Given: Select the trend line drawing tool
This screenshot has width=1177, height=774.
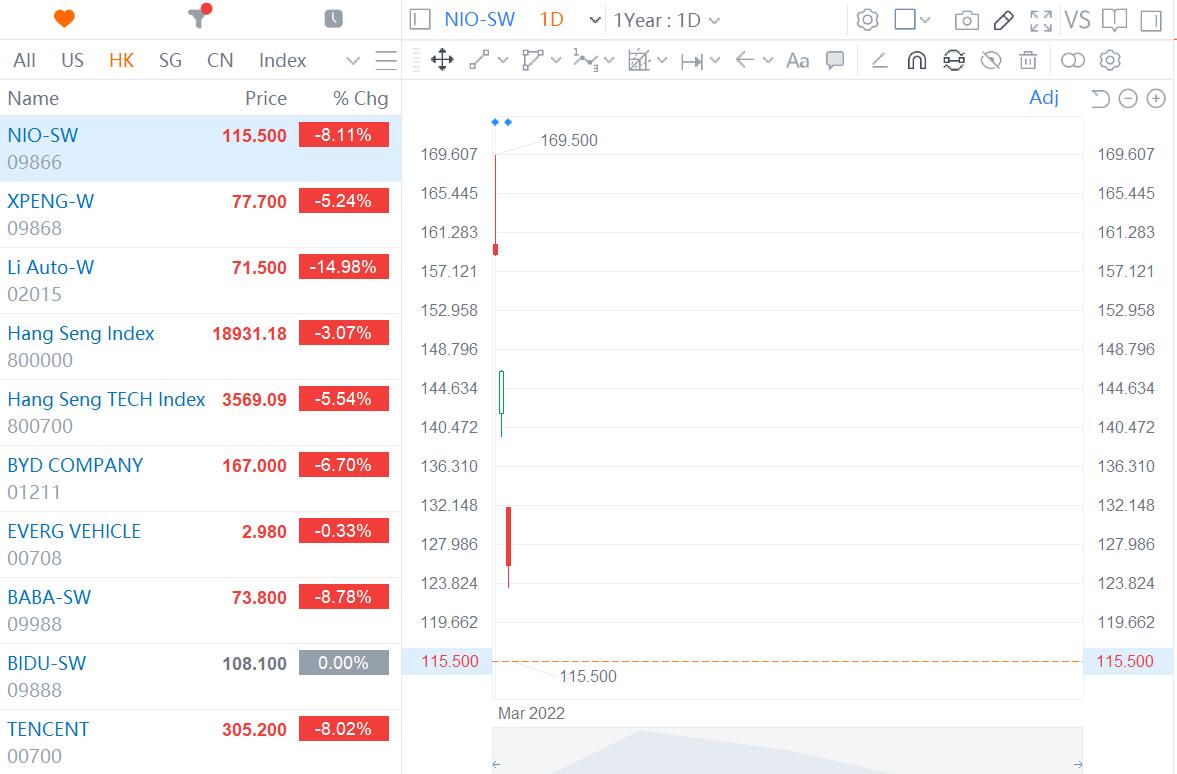Looking at the screenshot, I should 478,60.
